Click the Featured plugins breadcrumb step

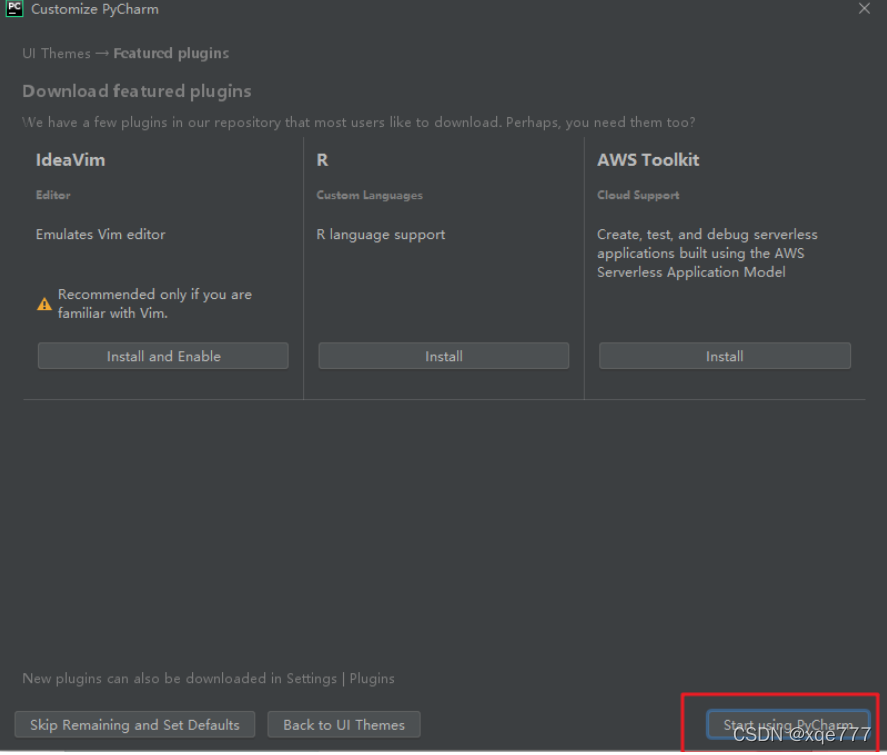pyautogui.click(x=171, y=53)
